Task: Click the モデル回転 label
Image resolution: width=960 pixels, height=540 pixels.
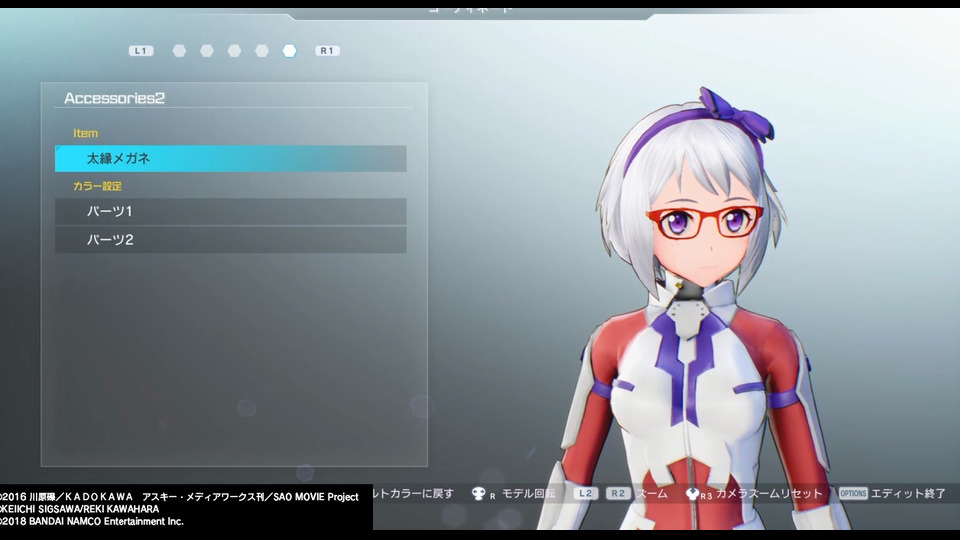Action: click(528, 493)
